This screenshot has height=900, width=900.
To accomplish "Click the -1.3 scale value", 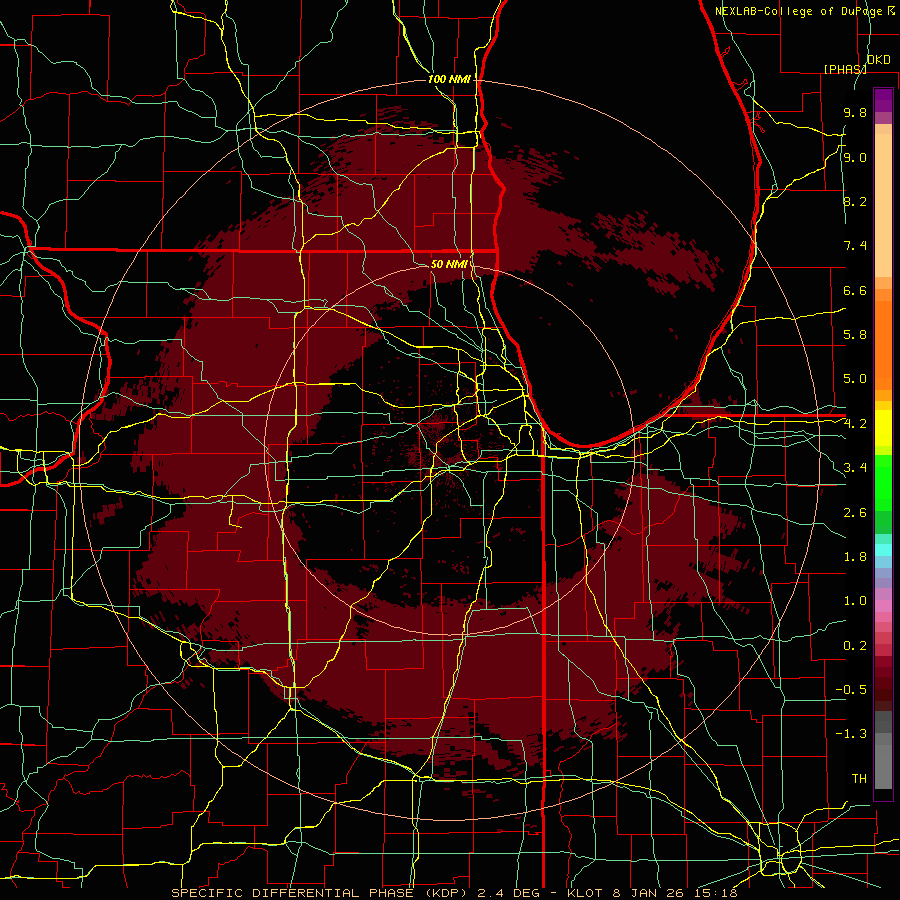I will (x=851, y=734).
